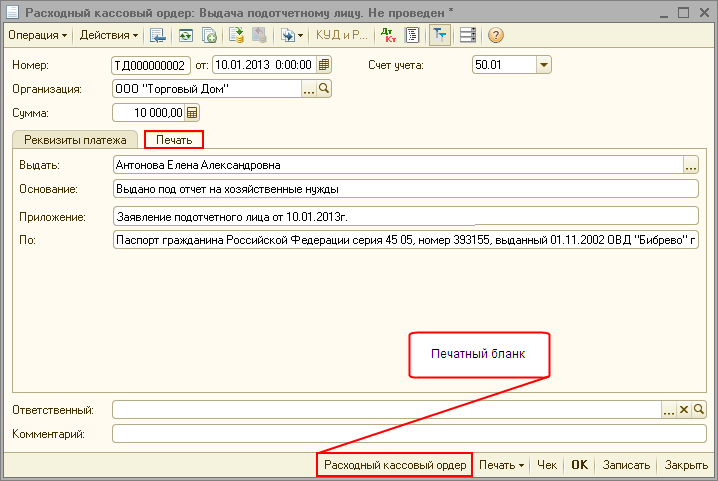
Task: Open the document structure report icon
Action: point(413,35)
